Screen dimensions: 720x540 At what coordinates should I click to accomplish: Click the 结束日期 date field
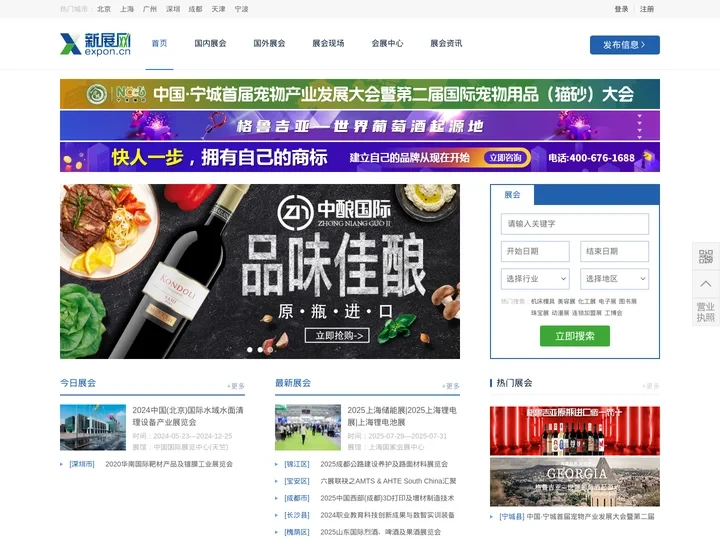click(x=614, y=251)
